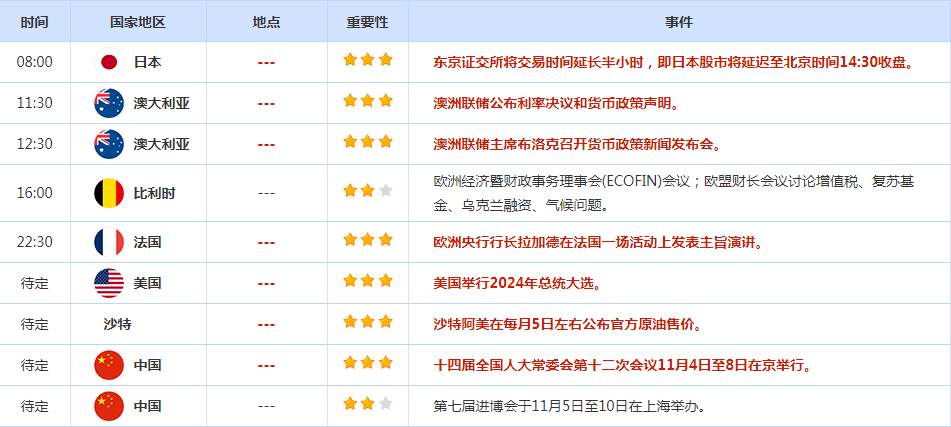
Task: Click the 美国 country name
Action: tap(147, 283)
